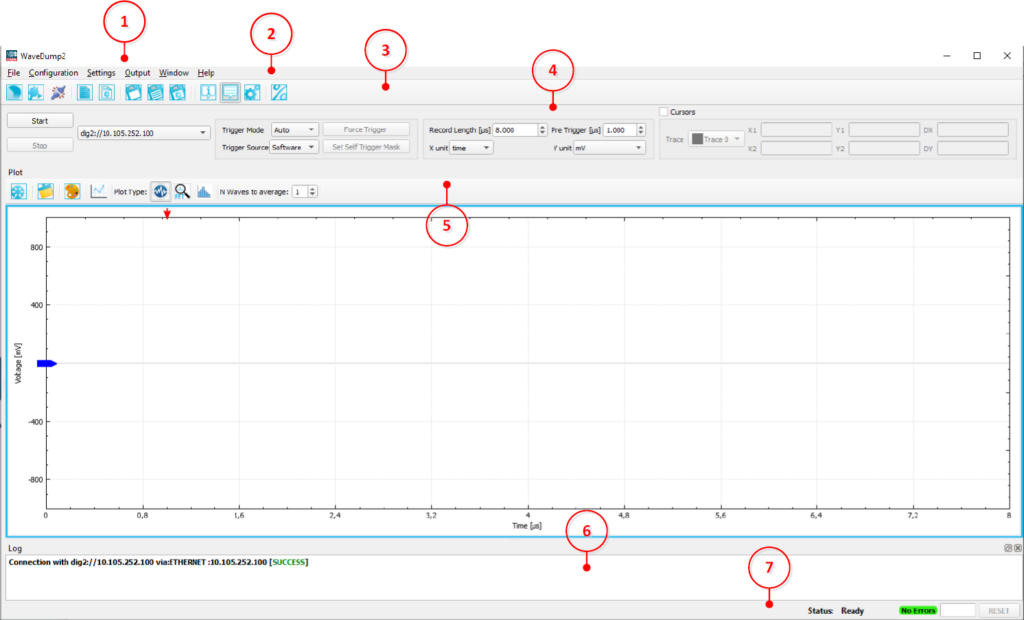Open the X unit dropdown
The height and width of the screenshot is (620, 1024).
point(472,148)
